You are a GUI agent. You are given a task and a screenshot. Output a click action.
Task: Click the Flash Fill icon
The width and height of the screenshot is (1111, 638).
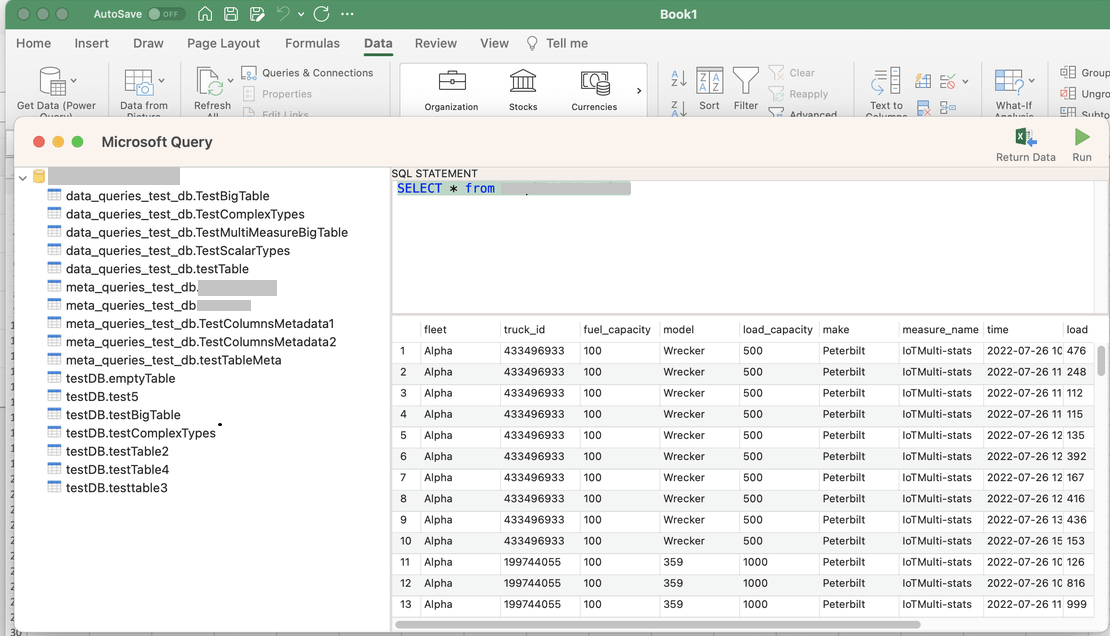(923, 81)
